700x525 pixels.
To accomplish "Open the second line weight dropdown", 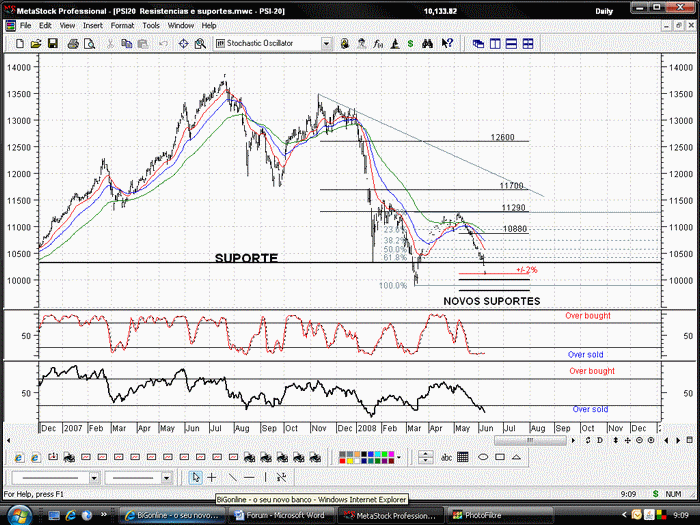I will click(167, 478).
